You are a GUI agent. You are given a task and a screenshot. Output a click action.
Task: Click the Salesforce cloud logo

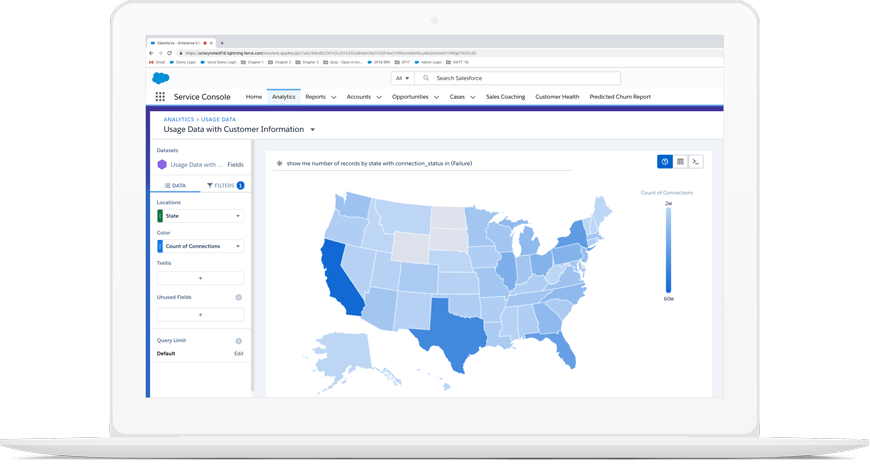(161, 78)
